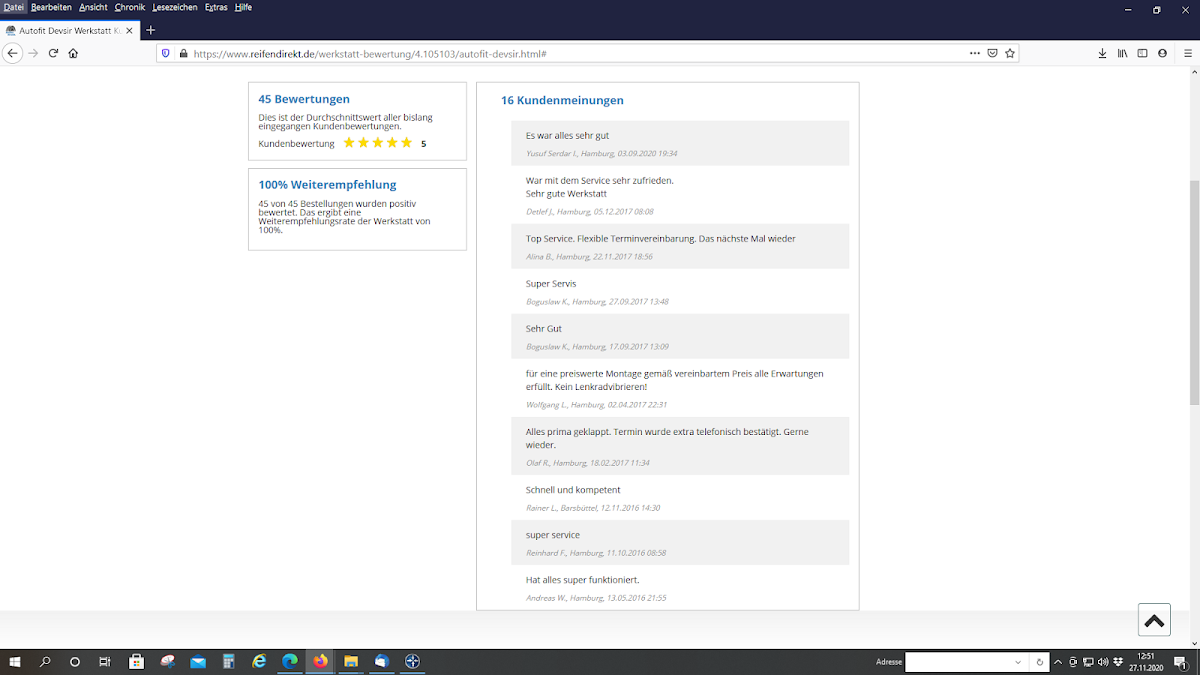Open page actions three-dot menu
1200x675 pixels.
(x=974, y=53)
